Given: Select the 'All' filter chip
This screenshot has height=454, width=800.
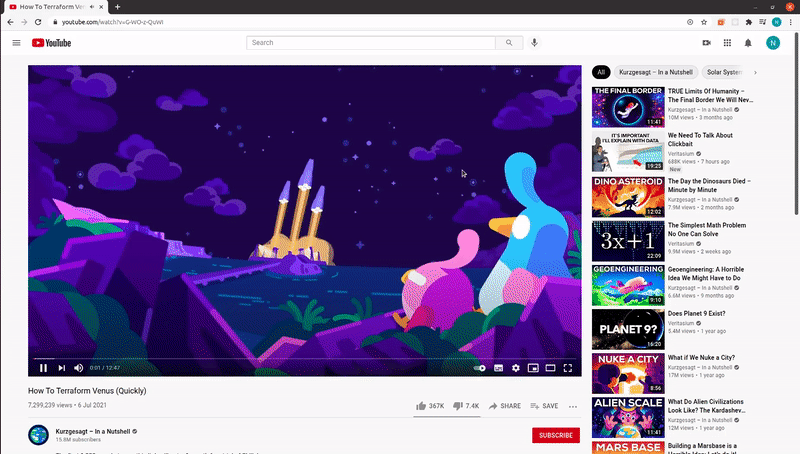Looking at the screenshot, I should (601, 72).
